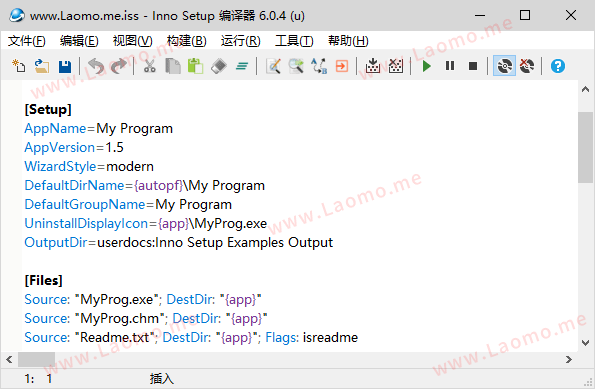This screenshot has height=389, width=595.
Task: Click the 1: 1 cursor position indicator
Action: 38,379
